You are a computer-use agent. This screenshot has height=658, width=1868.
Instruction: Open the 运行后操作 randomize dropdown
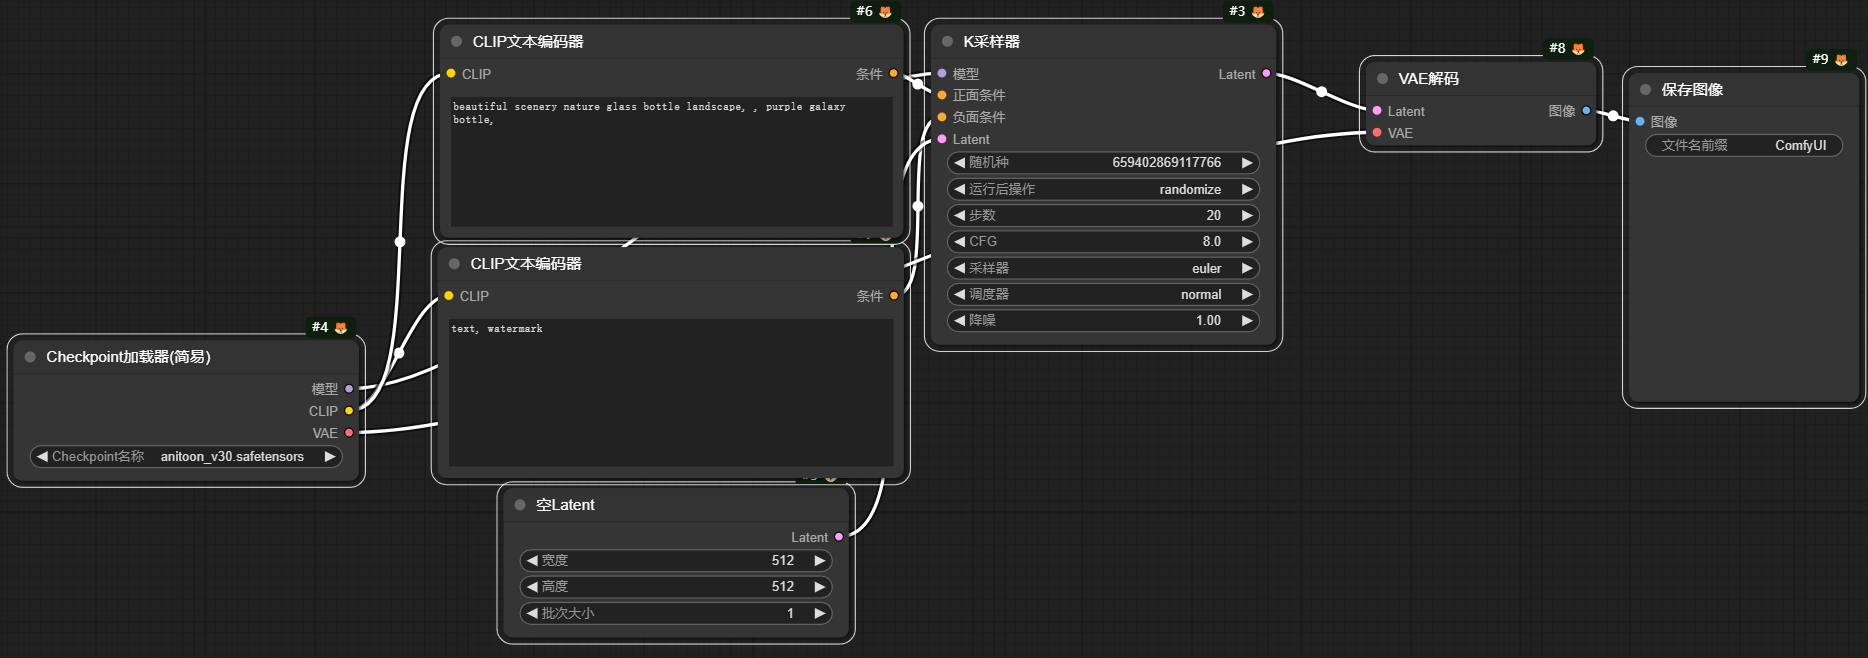pyautogui.click(x=1103, y=189)
